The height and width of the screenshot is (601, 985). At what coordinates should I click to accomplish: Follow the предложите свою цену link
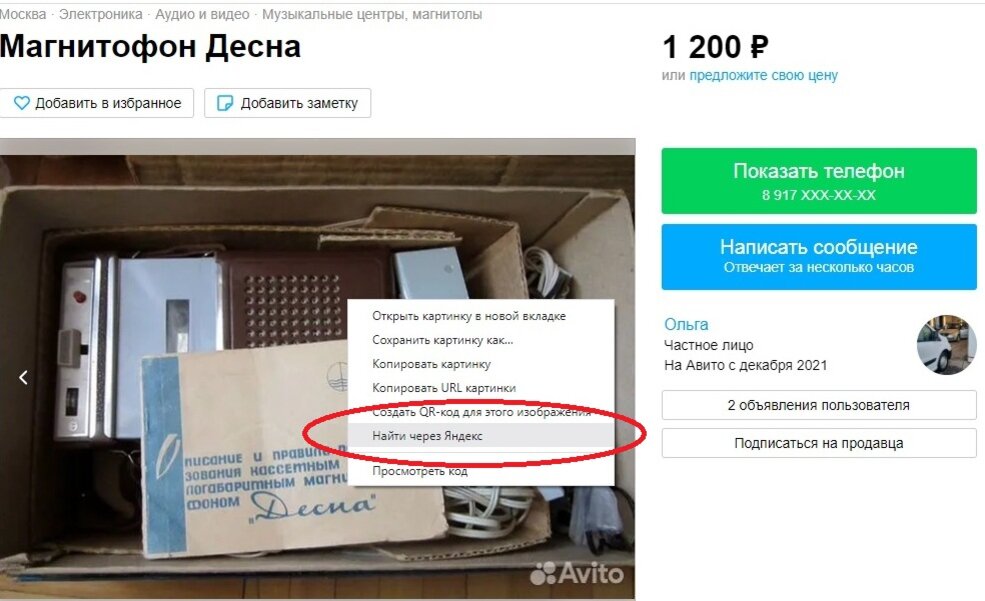[763, 75]
